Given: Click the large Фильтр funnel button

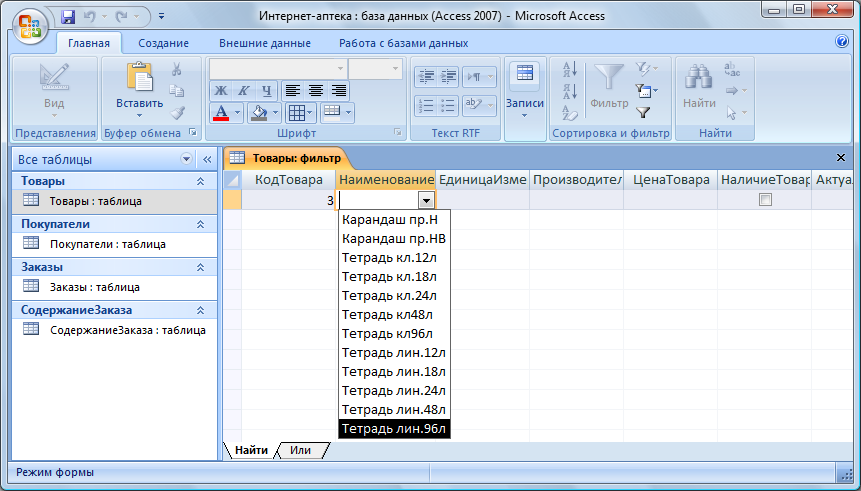Looking at the screenshot, I should click(x=609, y=87).
